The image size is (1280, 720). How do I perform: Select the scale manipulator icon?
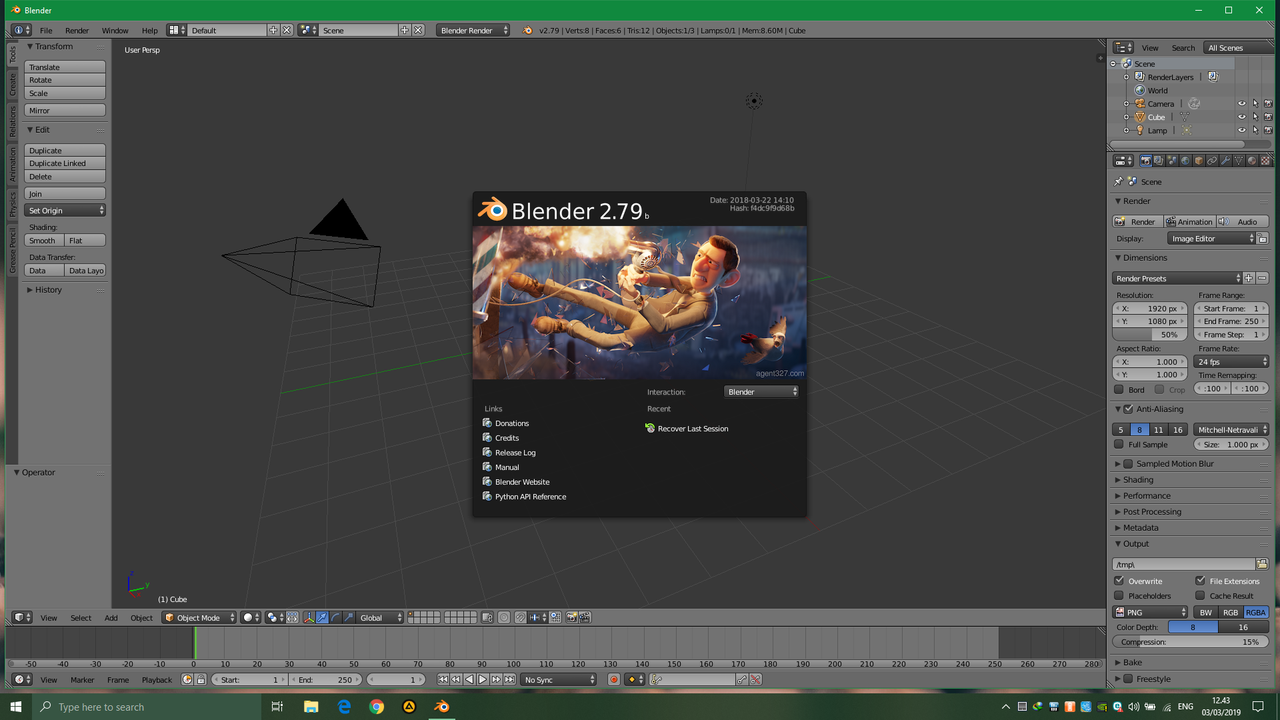click(x=348, y=618)
